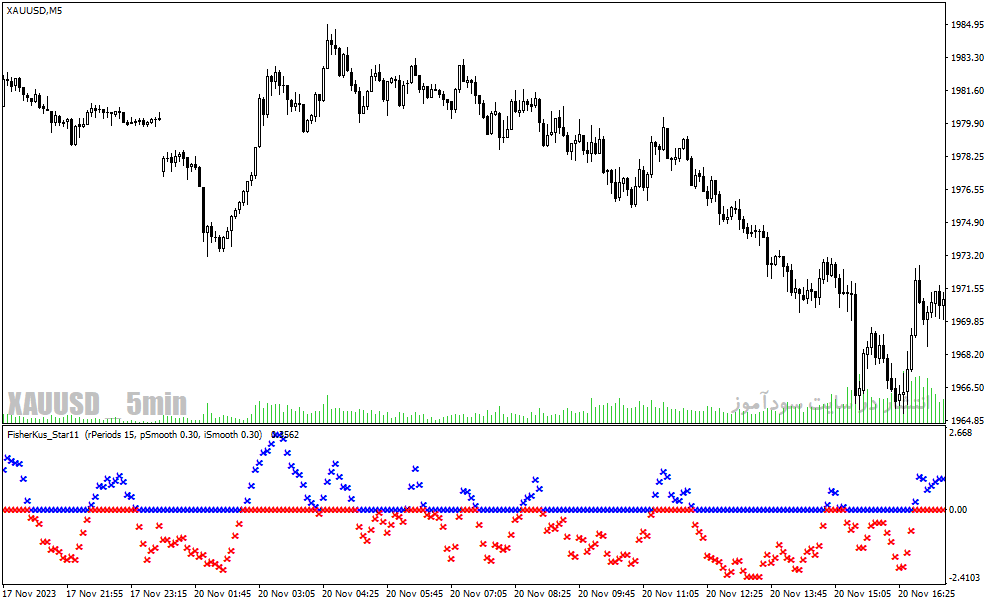Select the FisherKus_Star11 indicator label
This screenshot has width=991, height=605.
tap(43, 434)
